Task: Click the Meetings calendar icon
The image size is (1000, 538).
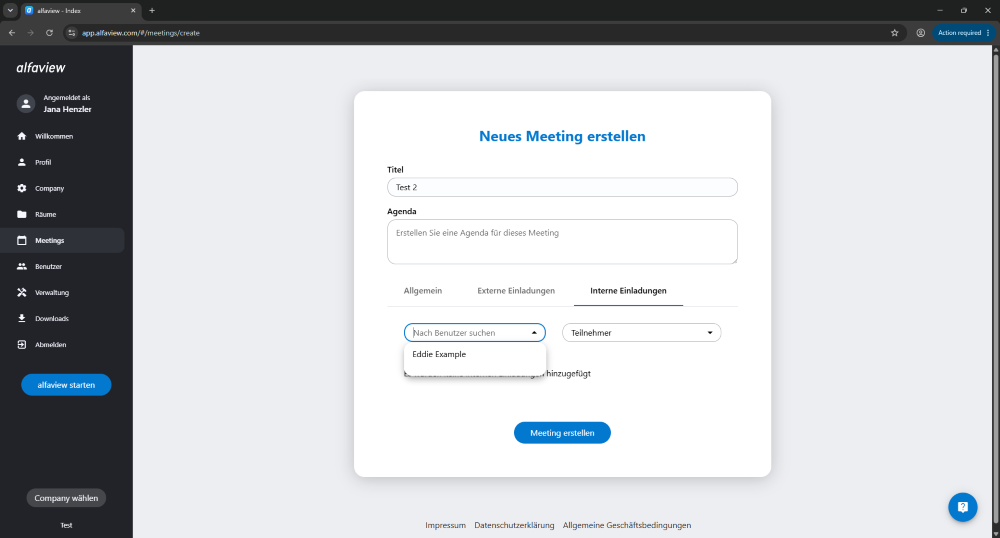Action: pos(22,240)
